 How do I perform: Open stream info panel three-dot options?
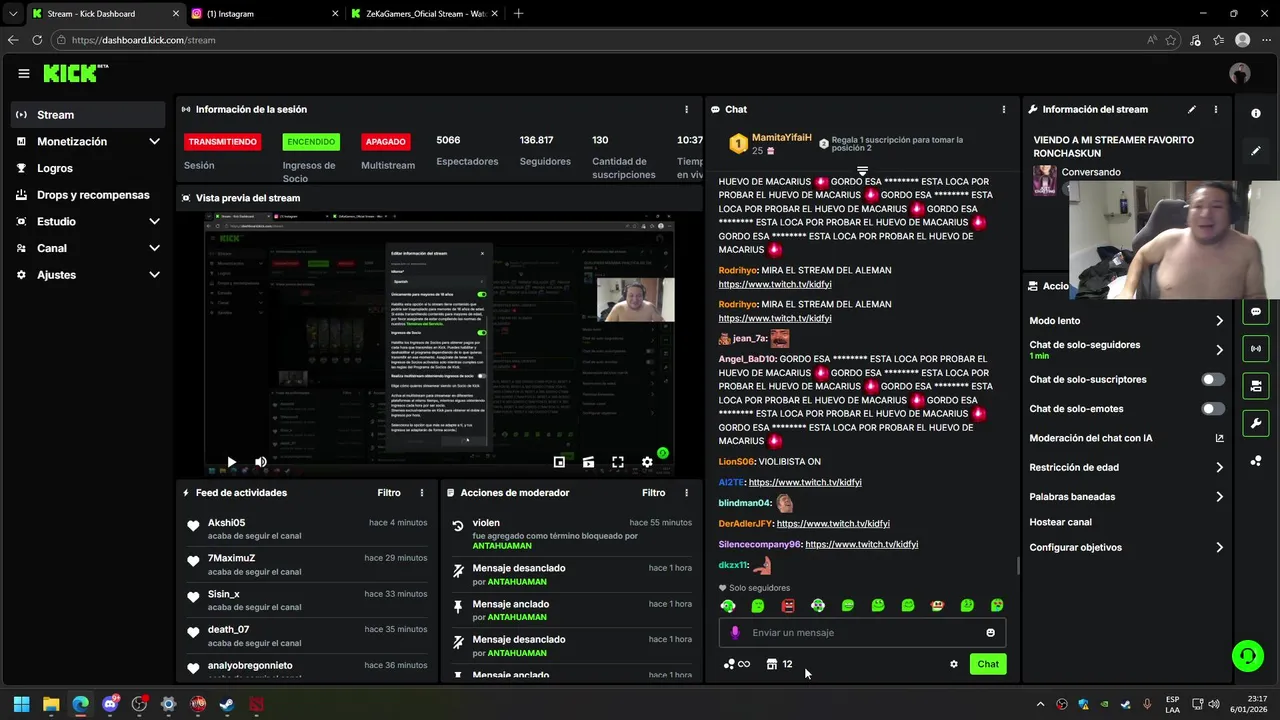(1216, 109)
